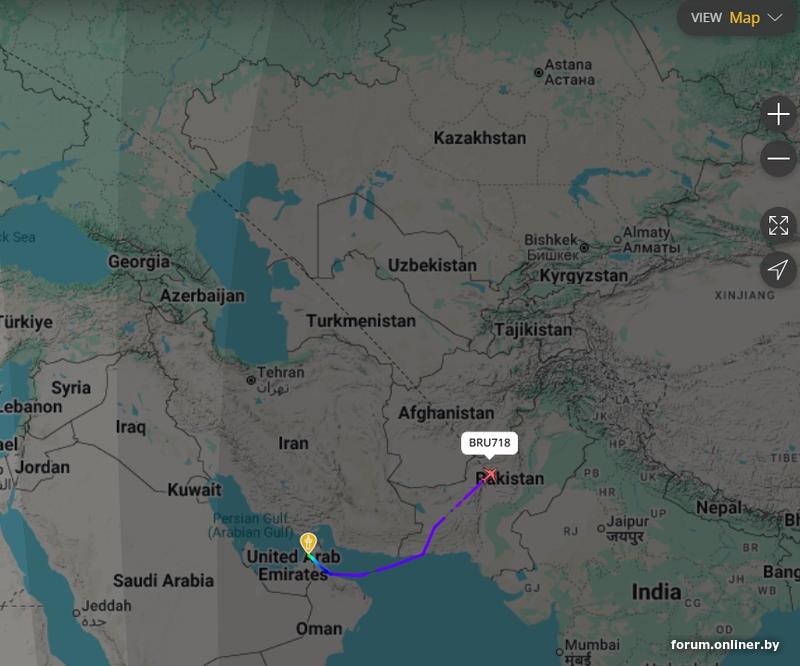
Task: Select the red BRU718 aircraft icon
Action: 490,475
